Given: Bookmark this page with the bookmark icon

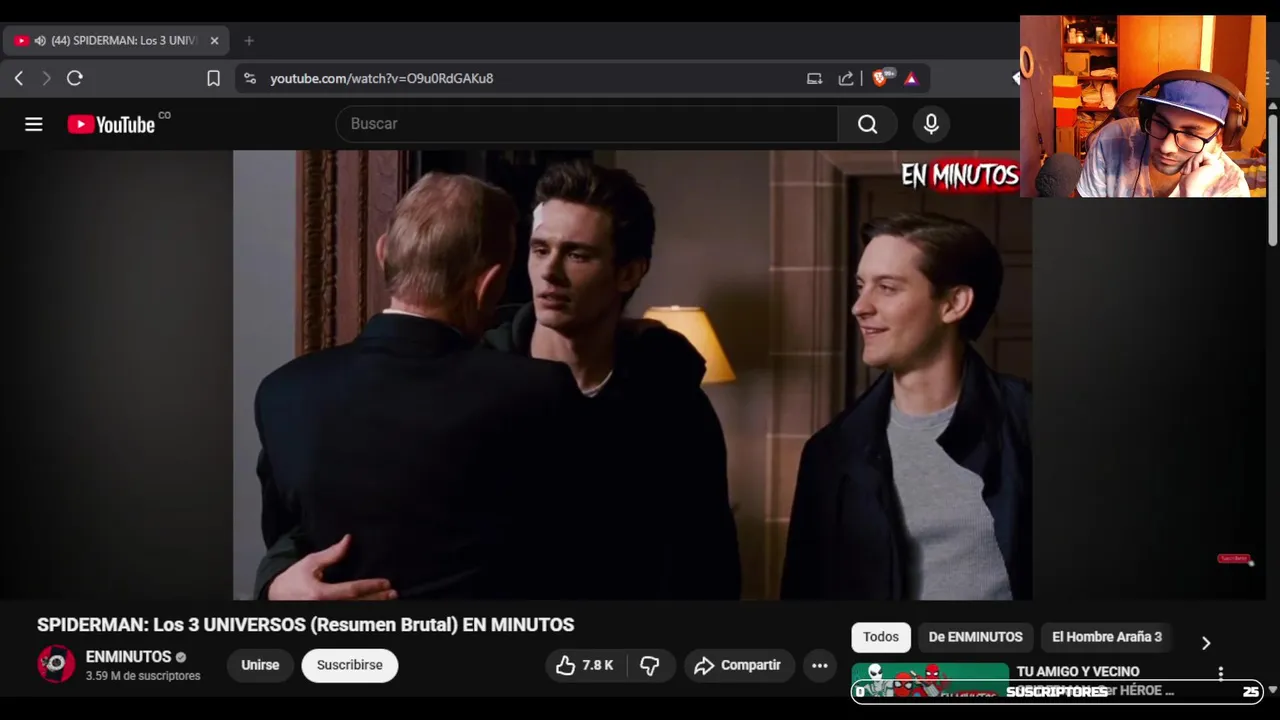Looking at the screenshot, I should (213, 78).
